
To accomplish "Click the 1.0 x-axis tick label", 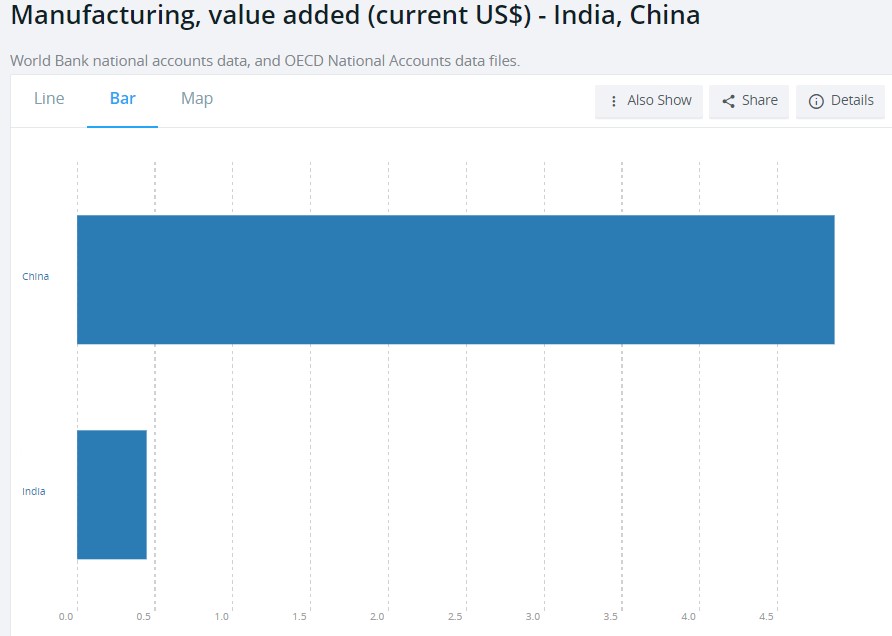I will (223, 616).
